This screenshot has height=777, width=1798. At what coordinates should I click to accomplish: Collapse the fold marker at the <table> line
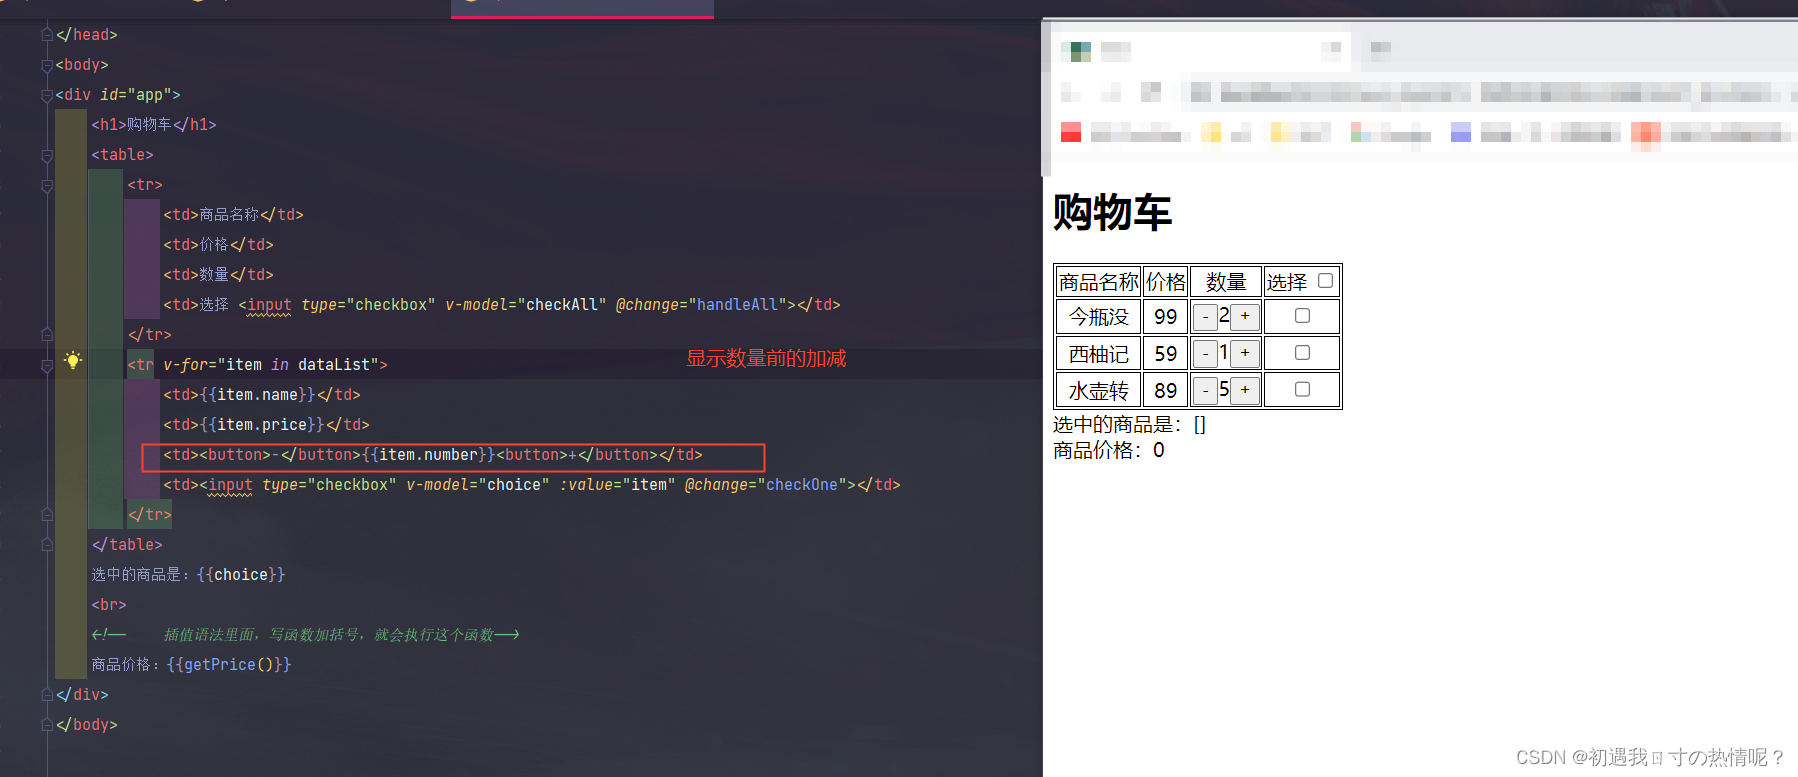pos(47,155)
